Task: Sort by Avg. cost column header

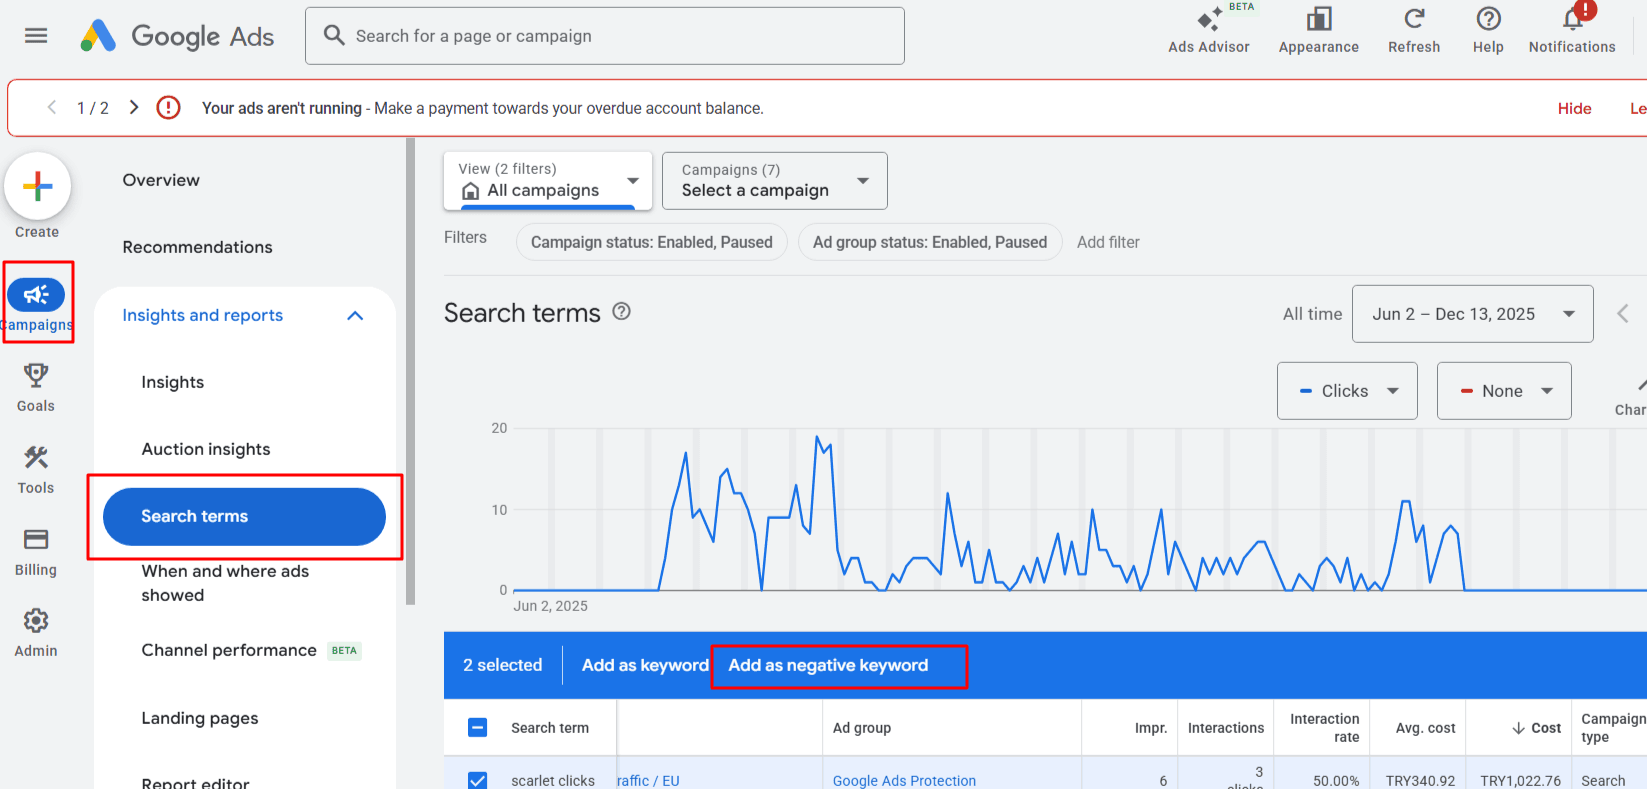Action: (x=1425, y=728)
